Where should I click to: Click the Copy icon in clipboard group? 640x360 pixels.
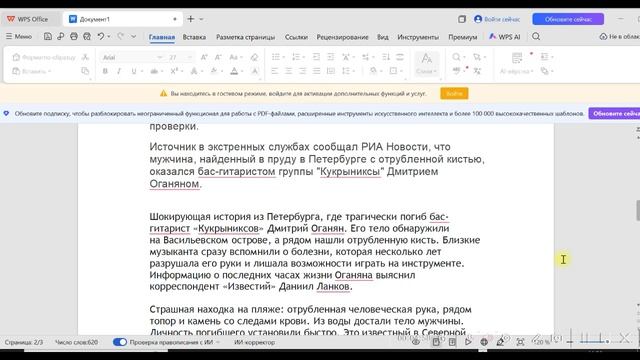(85, 71)
